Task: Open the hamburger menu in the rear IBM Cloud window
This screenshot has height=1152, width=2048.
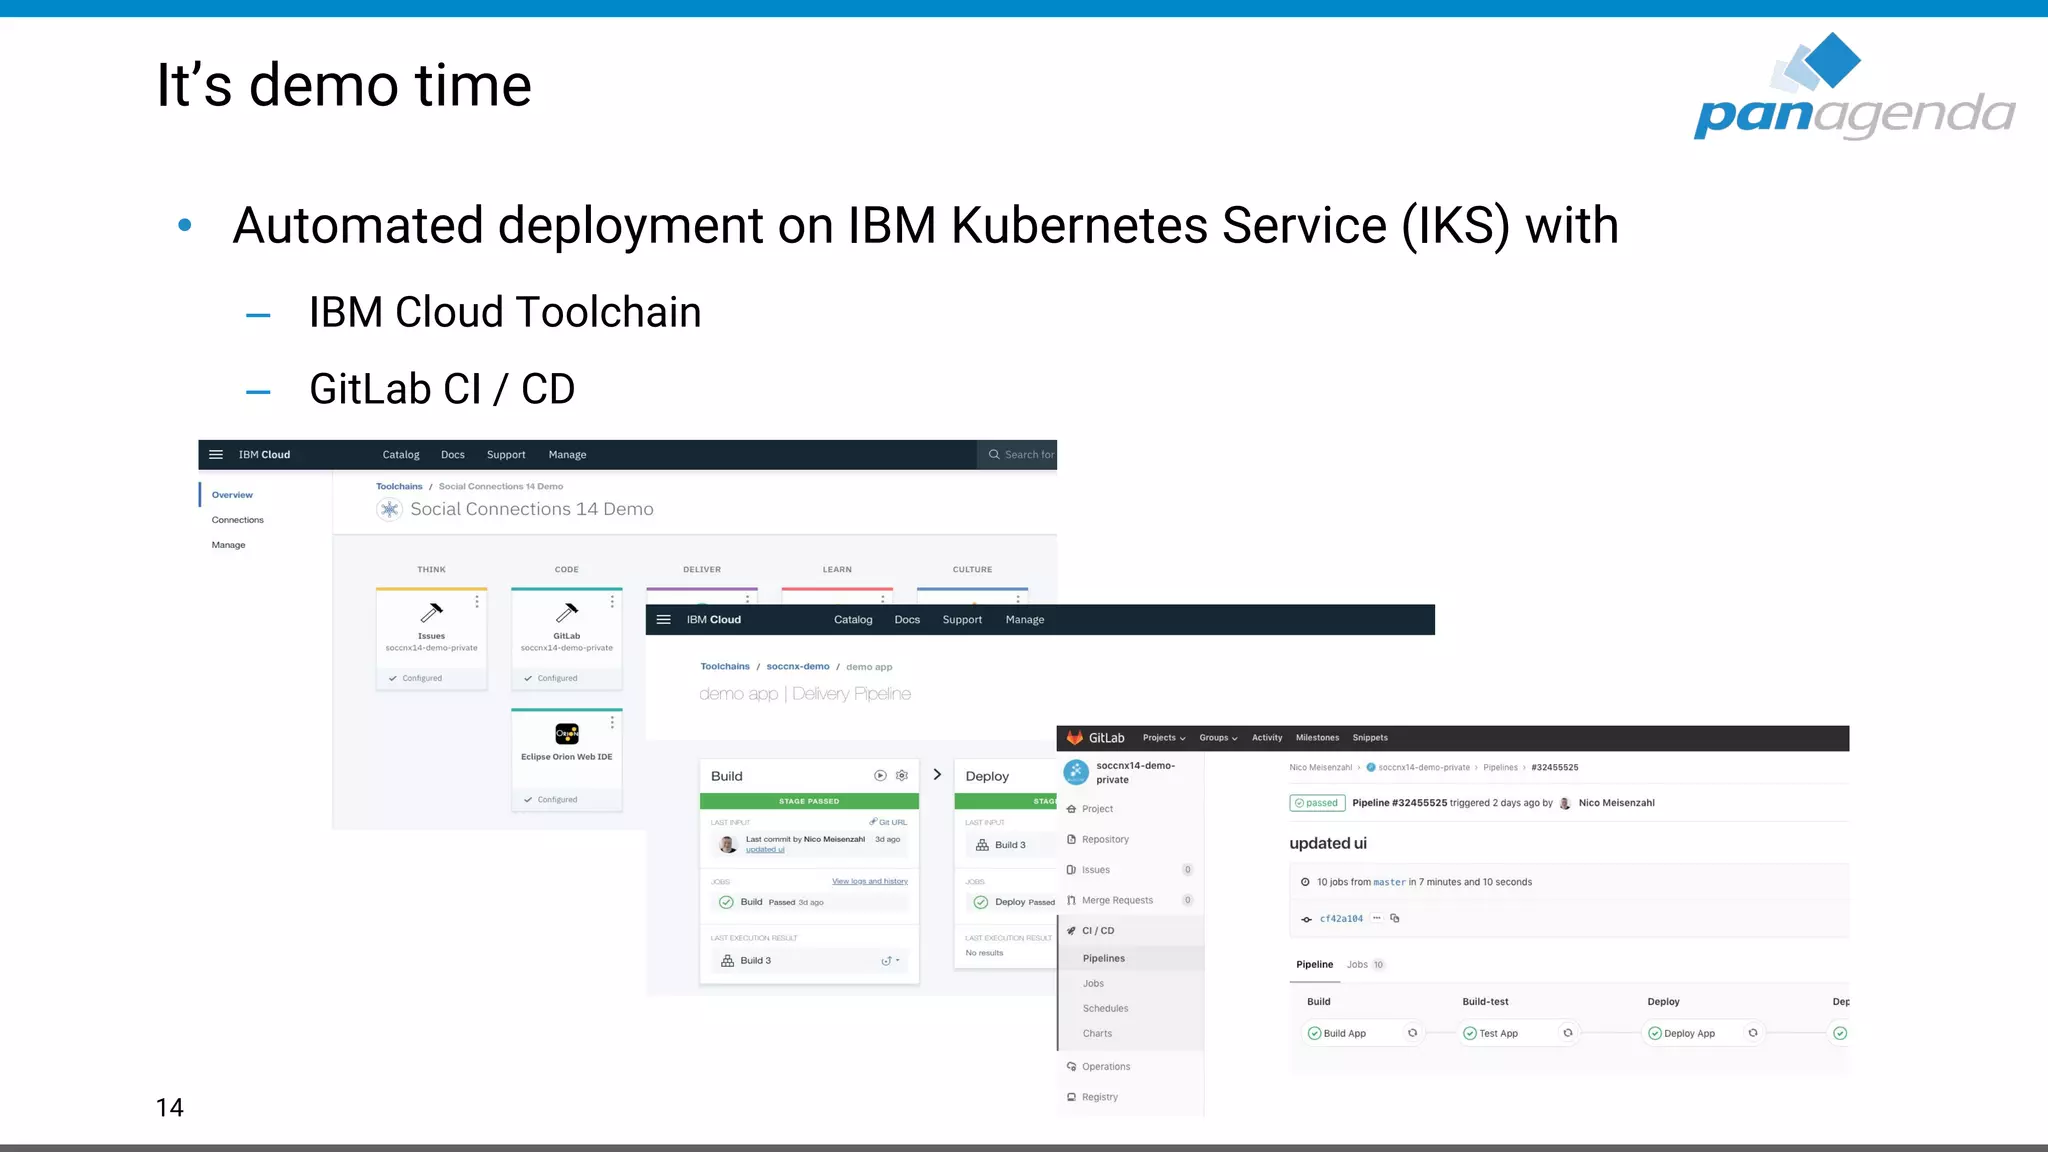Action: 215,454
